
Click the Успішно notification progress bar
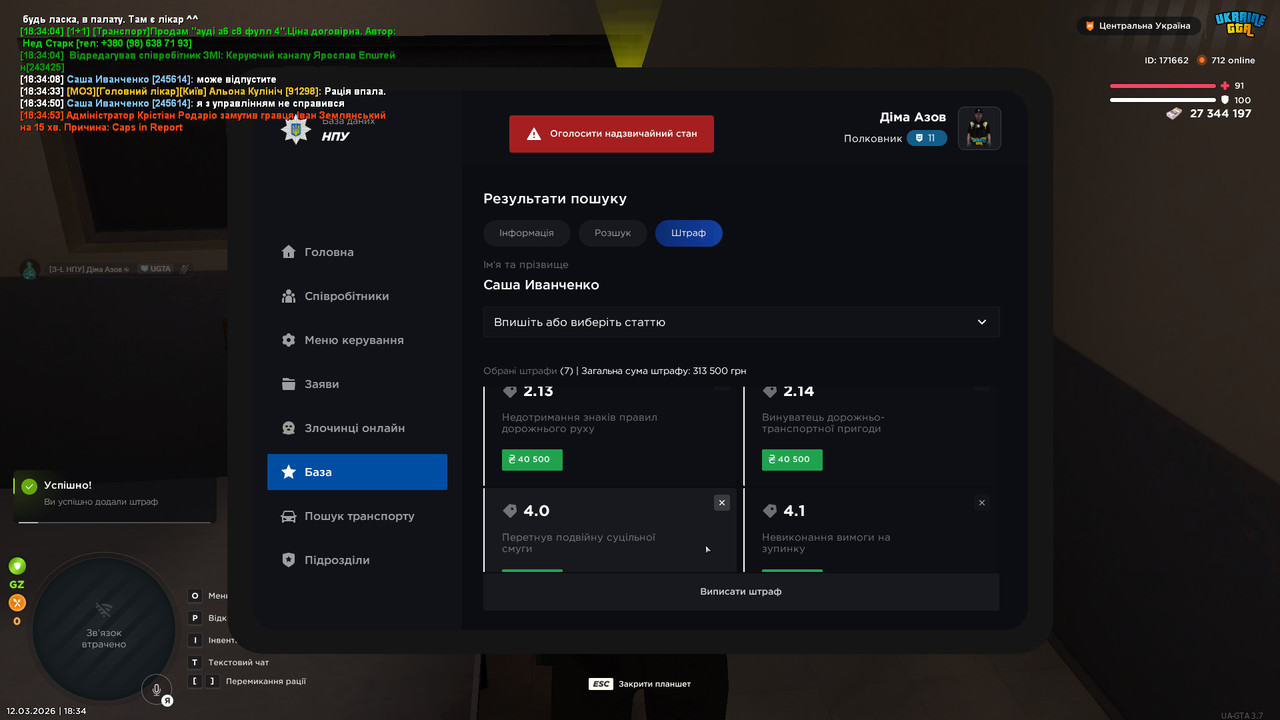click(116, 522)
